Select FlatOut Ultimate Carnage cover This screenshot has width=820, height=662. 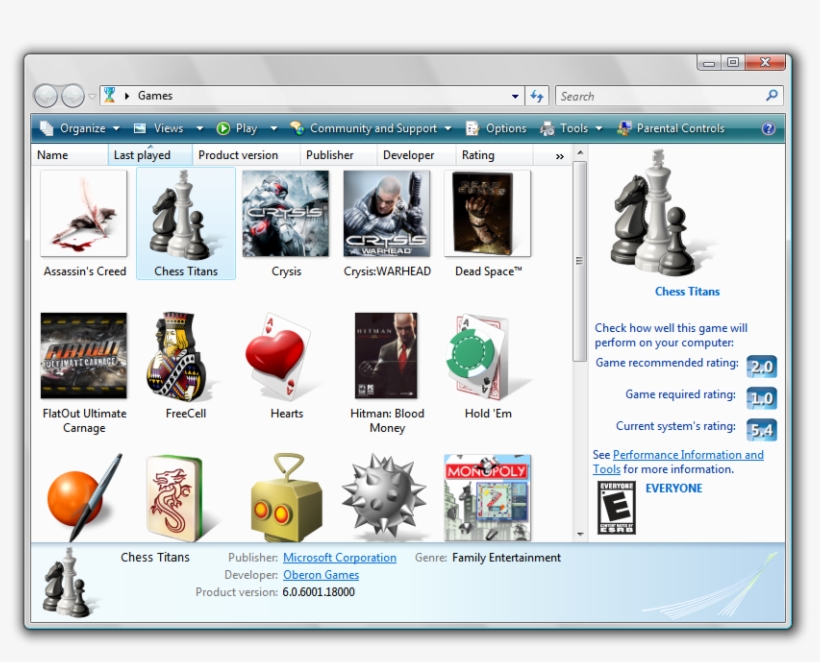point(84,356)
